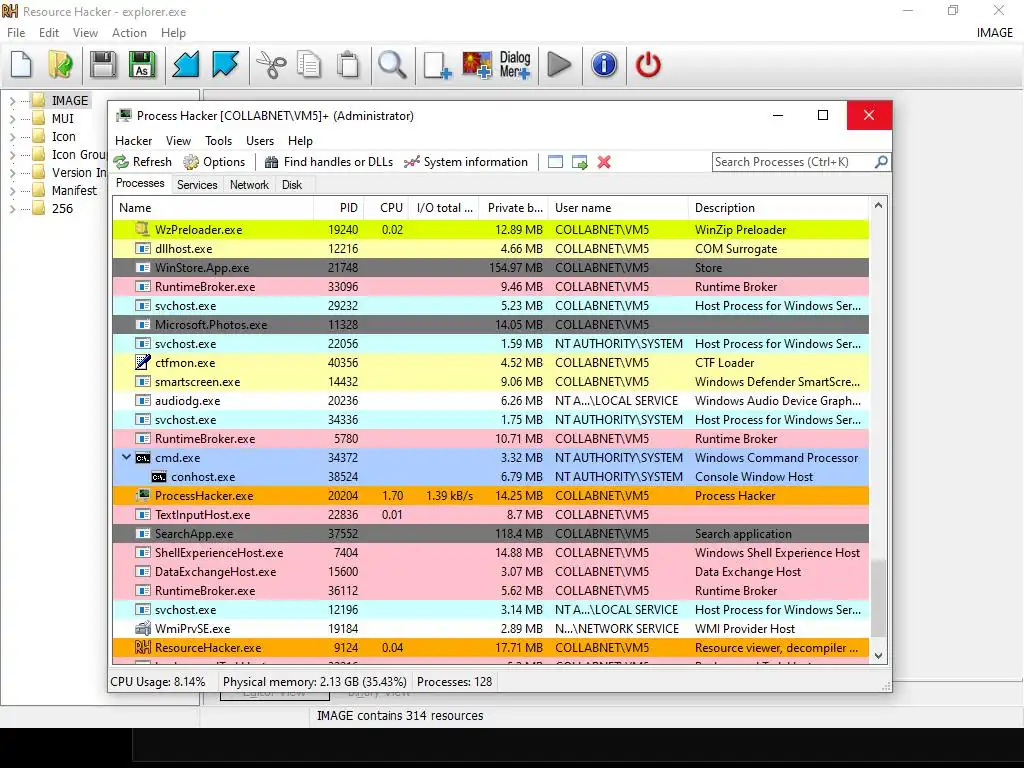Screen dimensions: 1024x768
Task: Click the Copy pages icon
Action: [x=309, y=65]
